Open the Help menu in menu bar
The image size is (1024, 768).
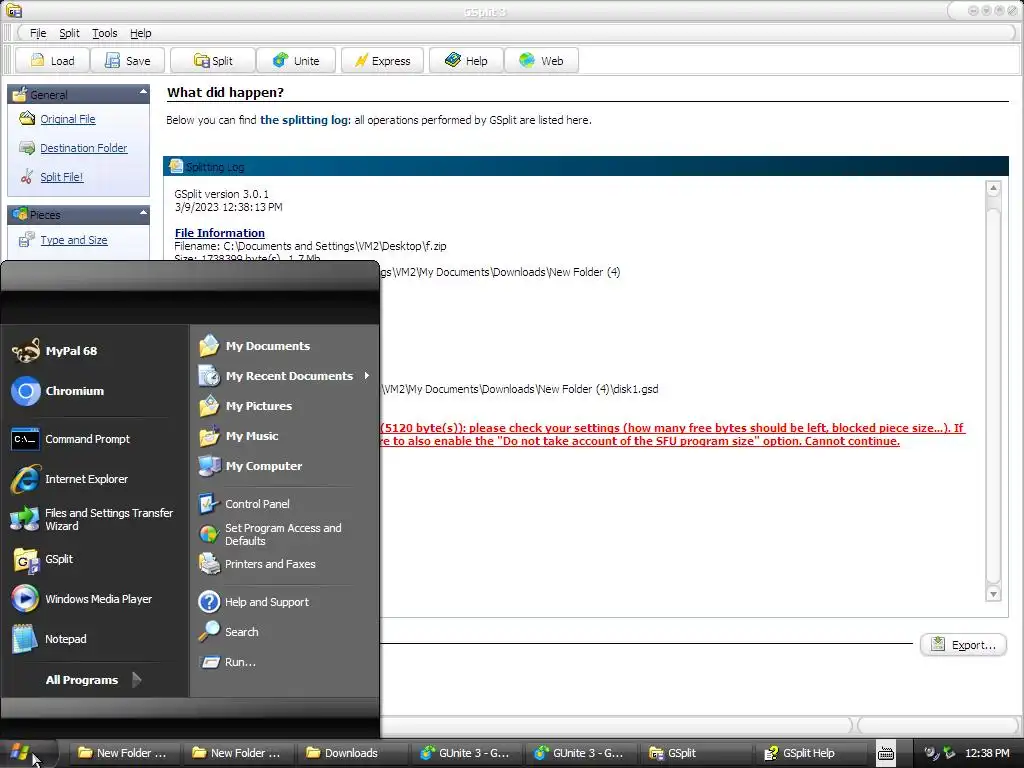[x=140, y=33]
